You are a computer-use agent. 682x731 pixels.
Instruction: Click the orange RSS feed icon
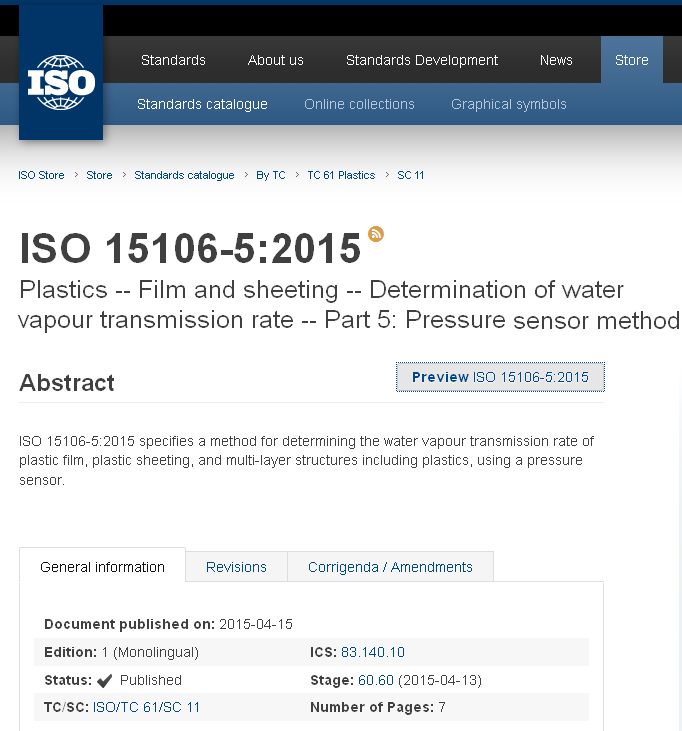point(376,234)
